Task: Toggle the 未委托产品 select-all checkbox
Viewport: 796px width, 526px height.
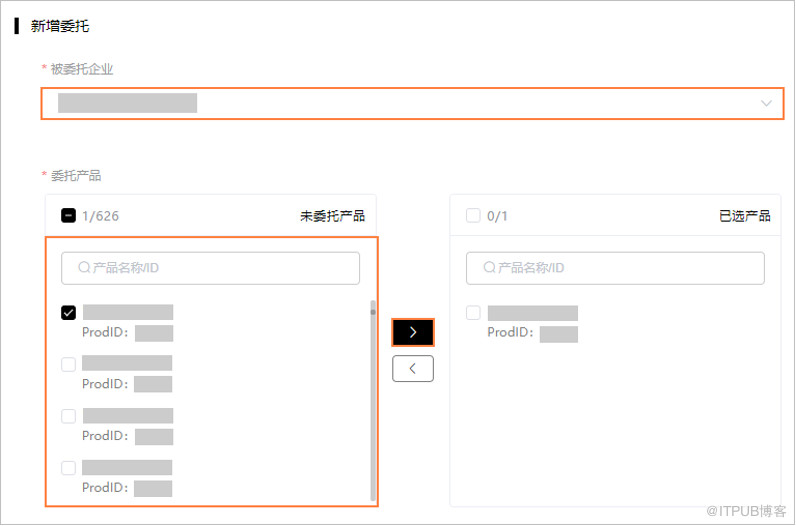Action: 69,216
